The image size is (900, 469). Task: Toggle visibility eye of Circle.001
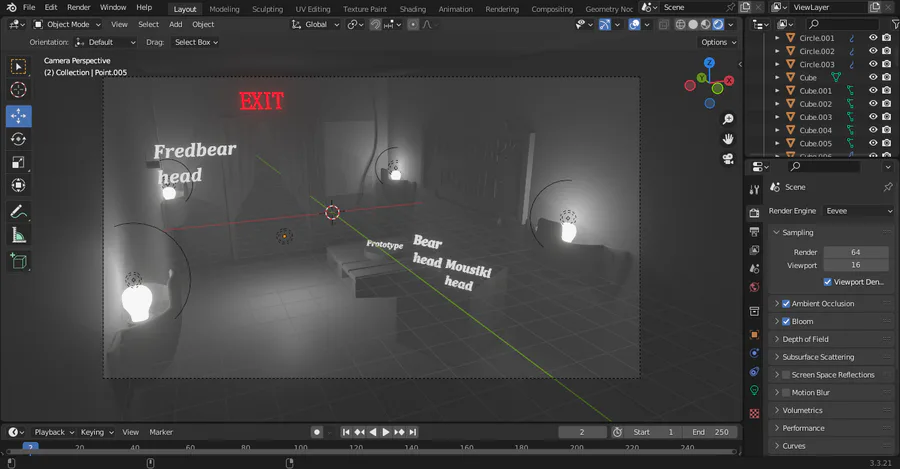[x=873, y=38]
